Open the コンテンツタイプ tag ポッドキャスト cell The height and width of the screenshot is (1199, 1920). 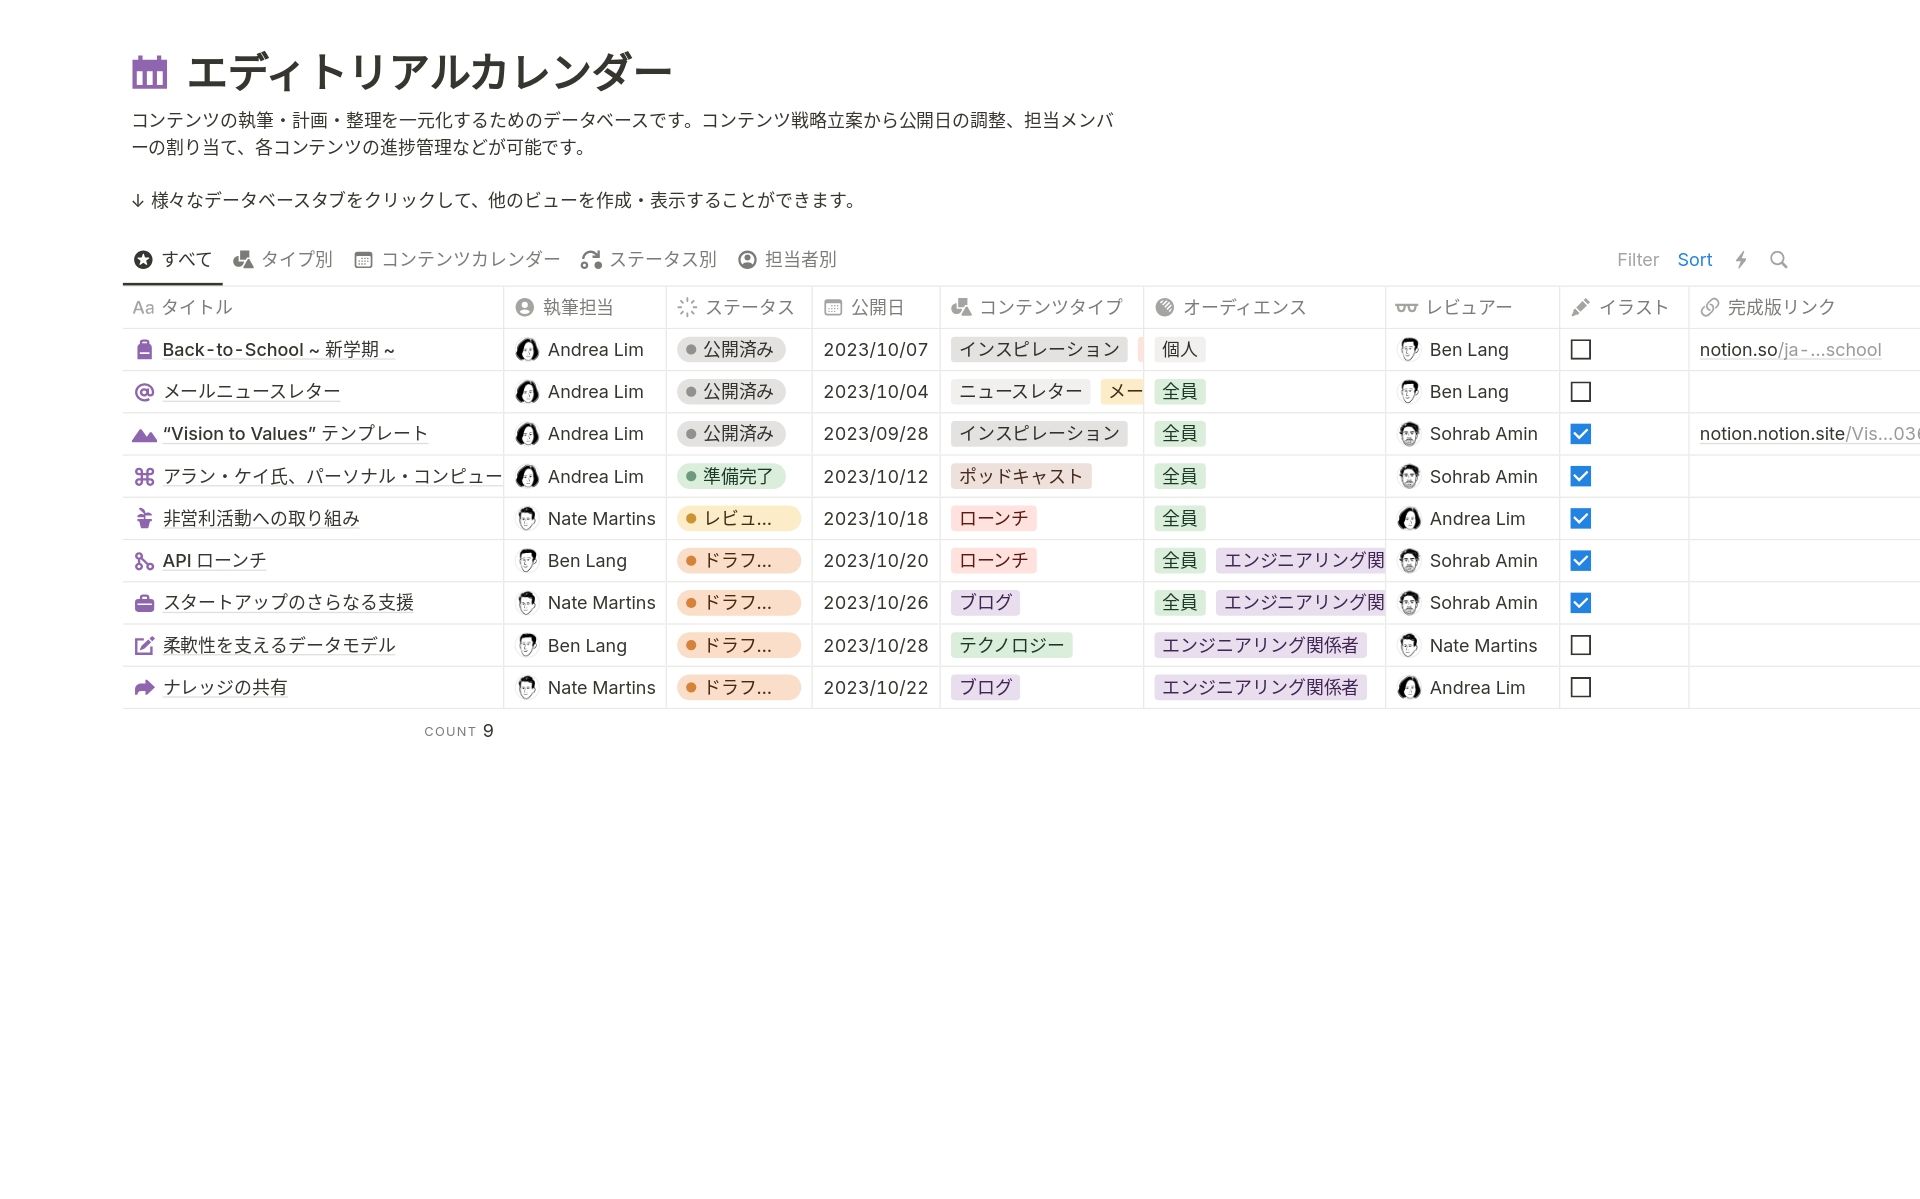point(1020,476)
